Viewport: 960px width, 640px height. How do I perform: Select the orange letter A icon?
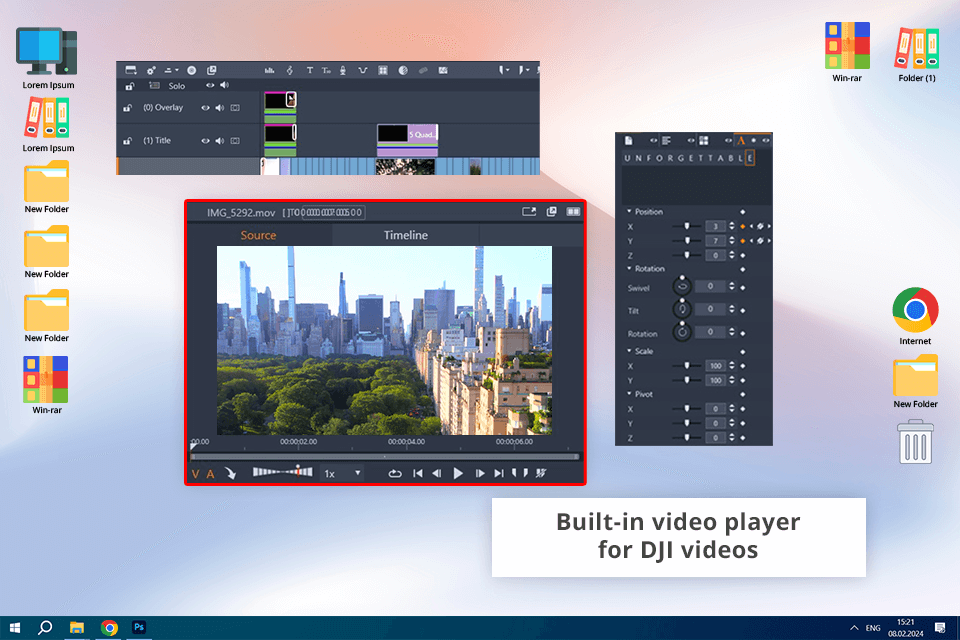[741, 141]
